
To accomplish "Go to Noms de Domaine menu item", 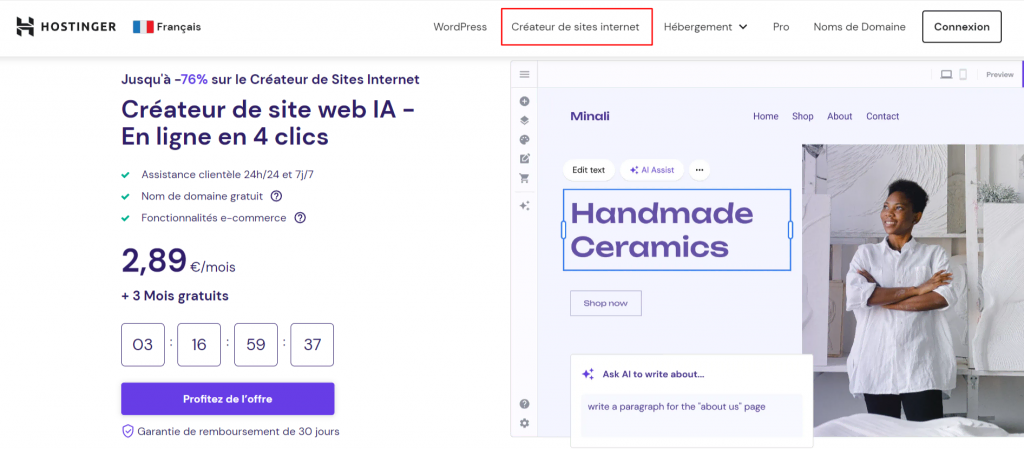I will pyautogui.click(x=859, y=27).
